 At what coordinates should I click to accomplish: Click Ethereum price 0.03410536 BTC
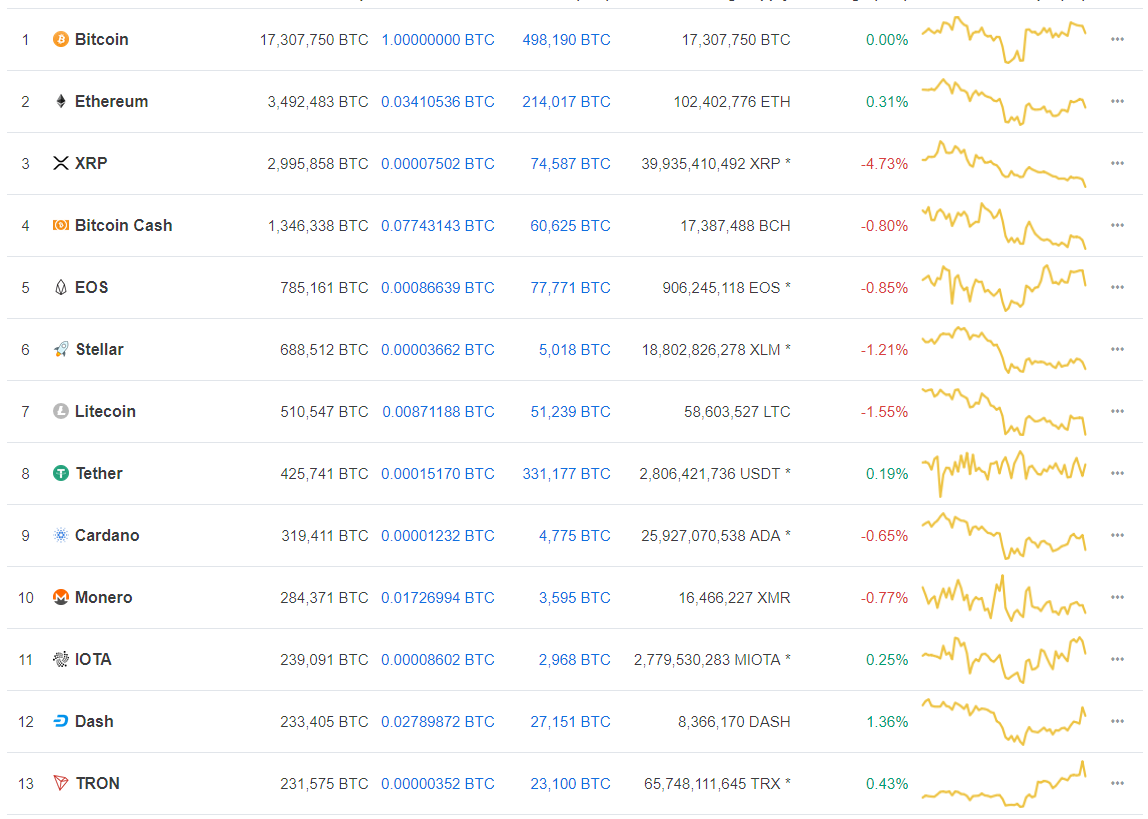(x=437, y=102)
